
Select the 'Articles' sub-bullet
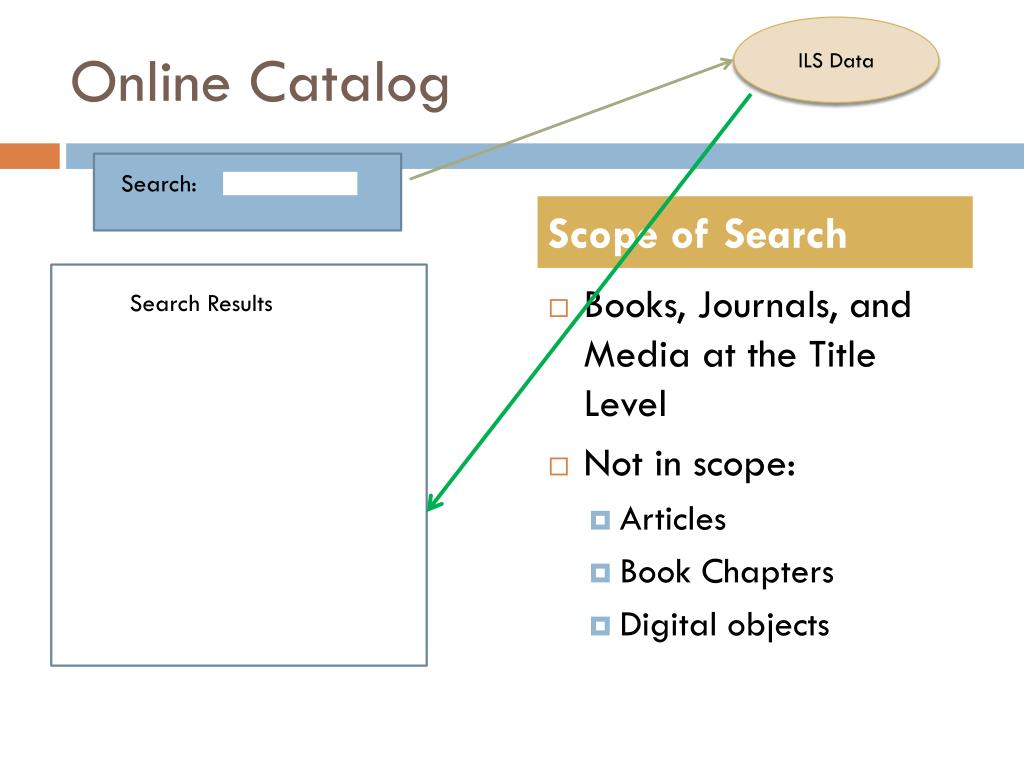coord(673,519)
